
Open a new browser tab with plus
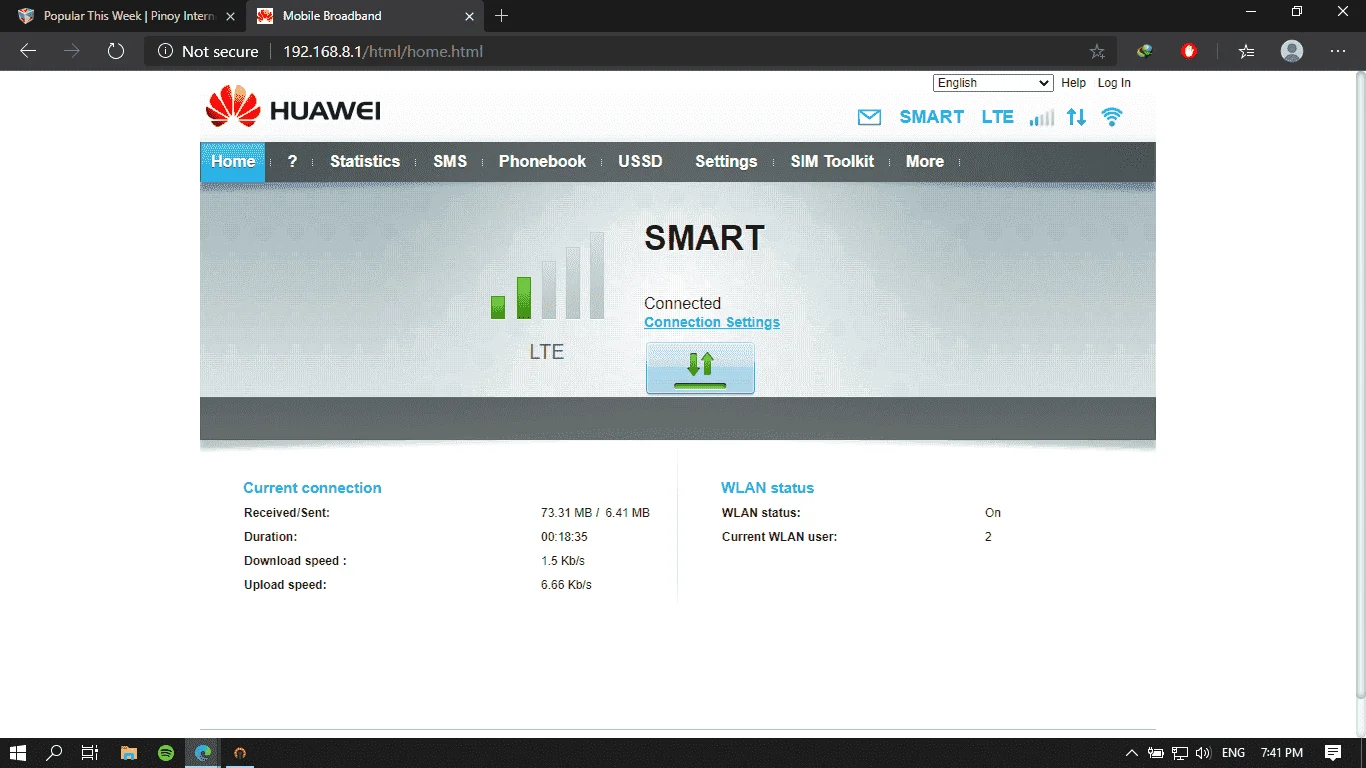tap(502, 16)
